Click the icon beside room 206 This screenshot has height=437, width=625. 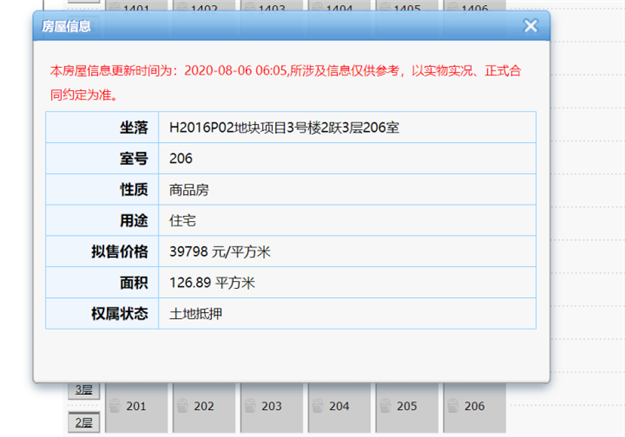[453, 406]
